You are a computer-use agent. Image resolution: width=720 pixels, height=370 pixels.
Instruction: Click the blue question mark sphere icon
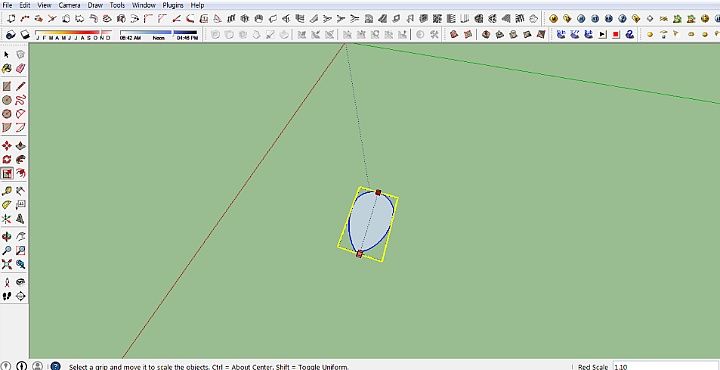[x=622, y=18]
